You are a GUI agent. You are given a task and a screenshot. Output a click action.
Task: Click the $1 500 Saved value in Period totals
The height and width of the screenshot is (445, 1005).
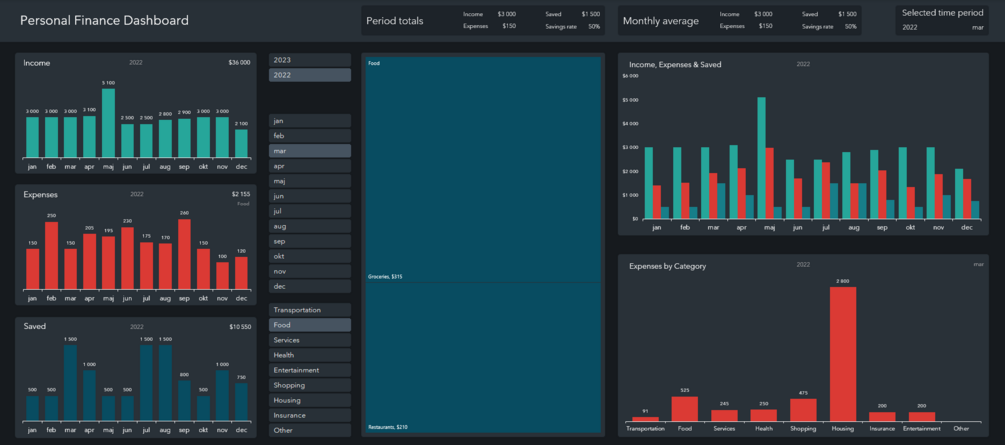click(591, 14)
